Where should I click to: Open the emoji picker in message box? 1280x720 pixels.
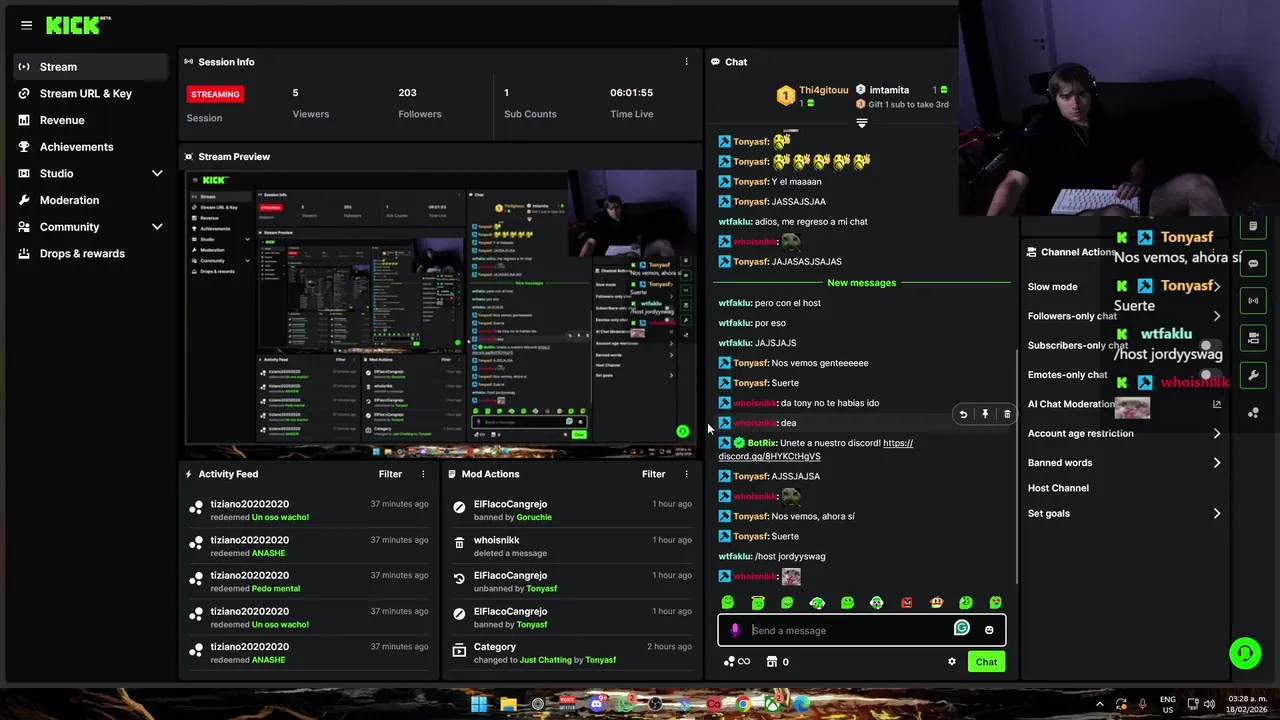[x=989, y=630]
